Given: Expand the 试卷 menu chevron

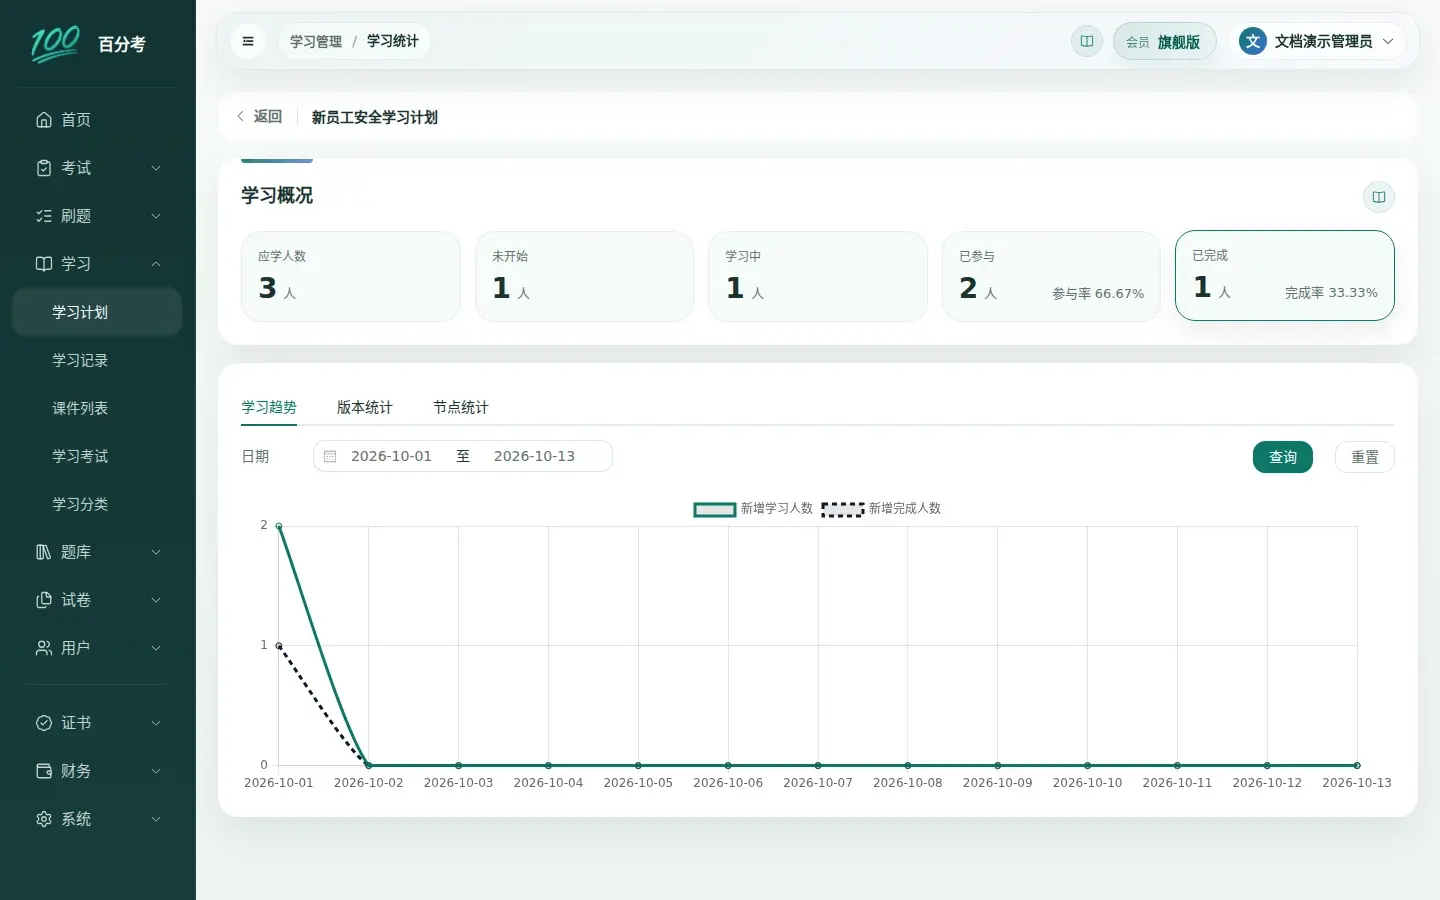Looking at the screenshot, I should [x=156, y=600].
